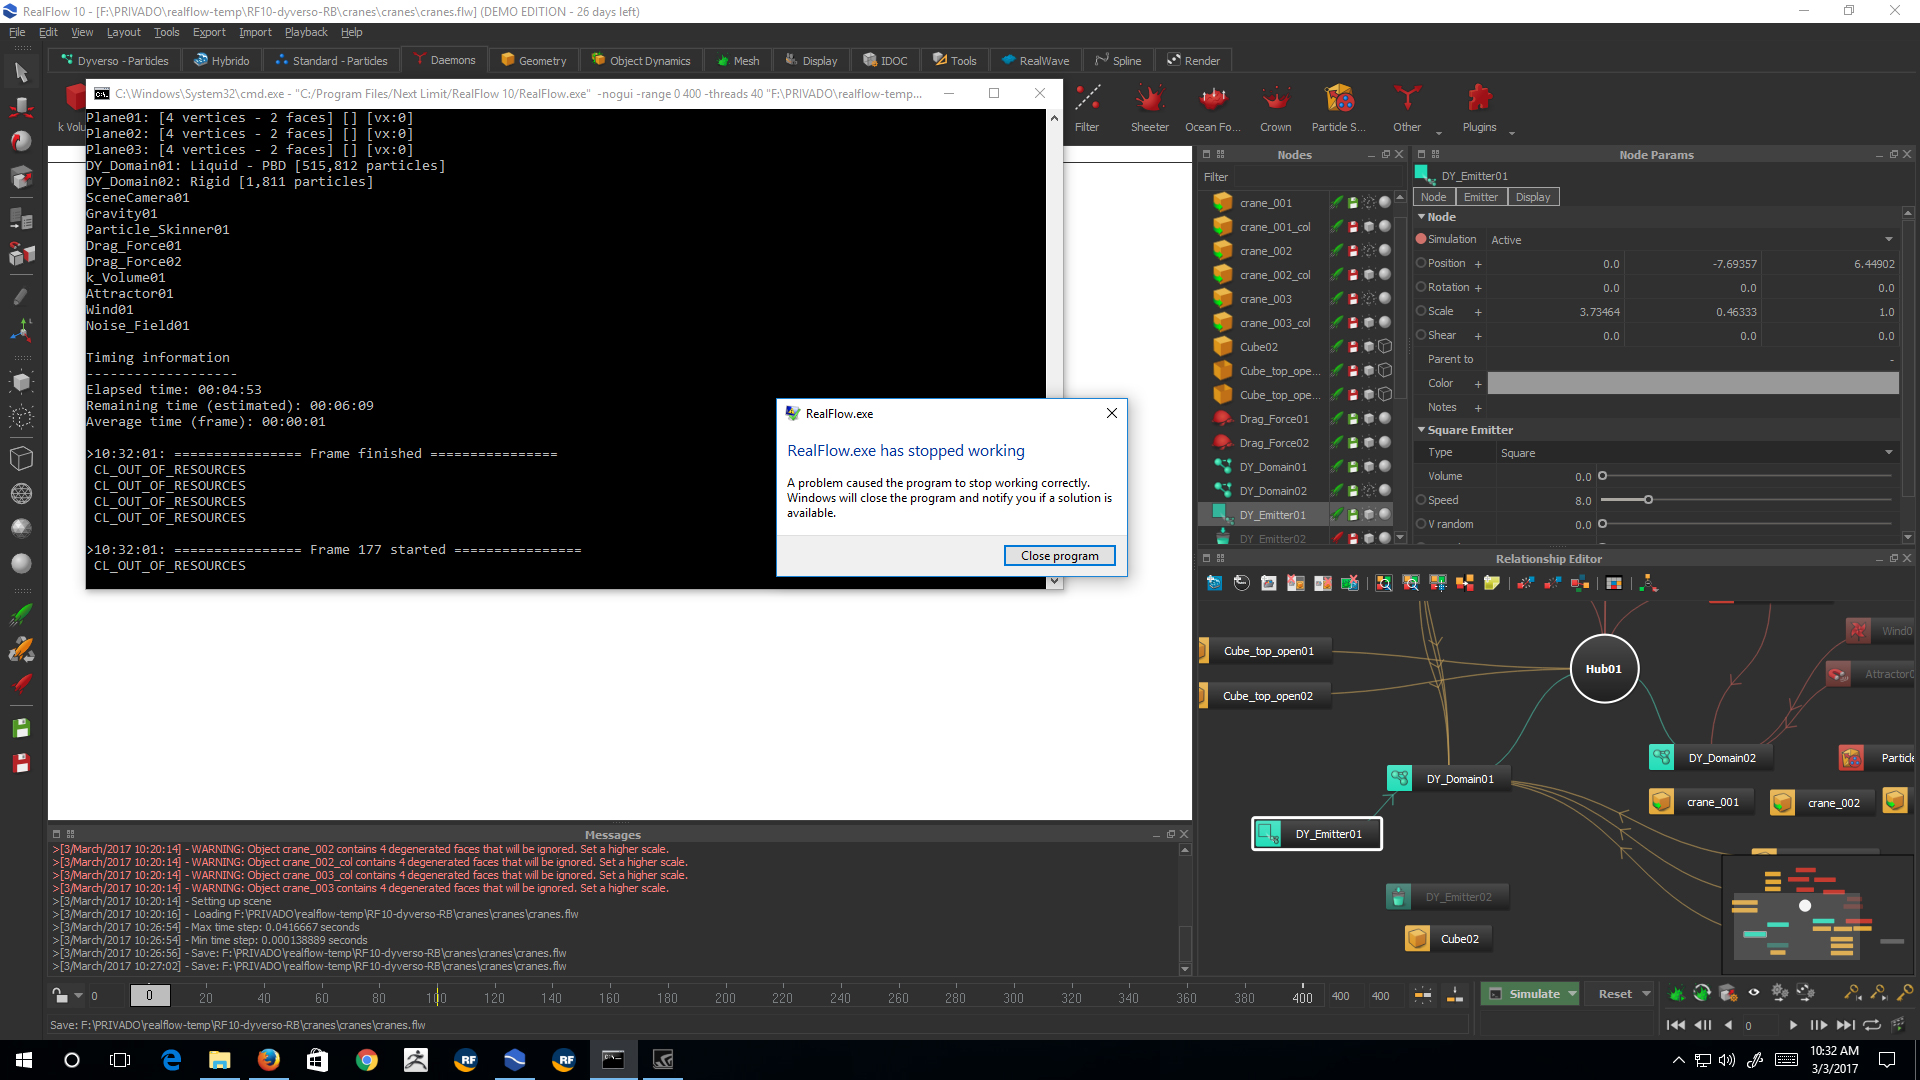Screen dimensions: 1920x1080
Task: Toggle shading cube icon for Cube02
Action: (1385, 346)
